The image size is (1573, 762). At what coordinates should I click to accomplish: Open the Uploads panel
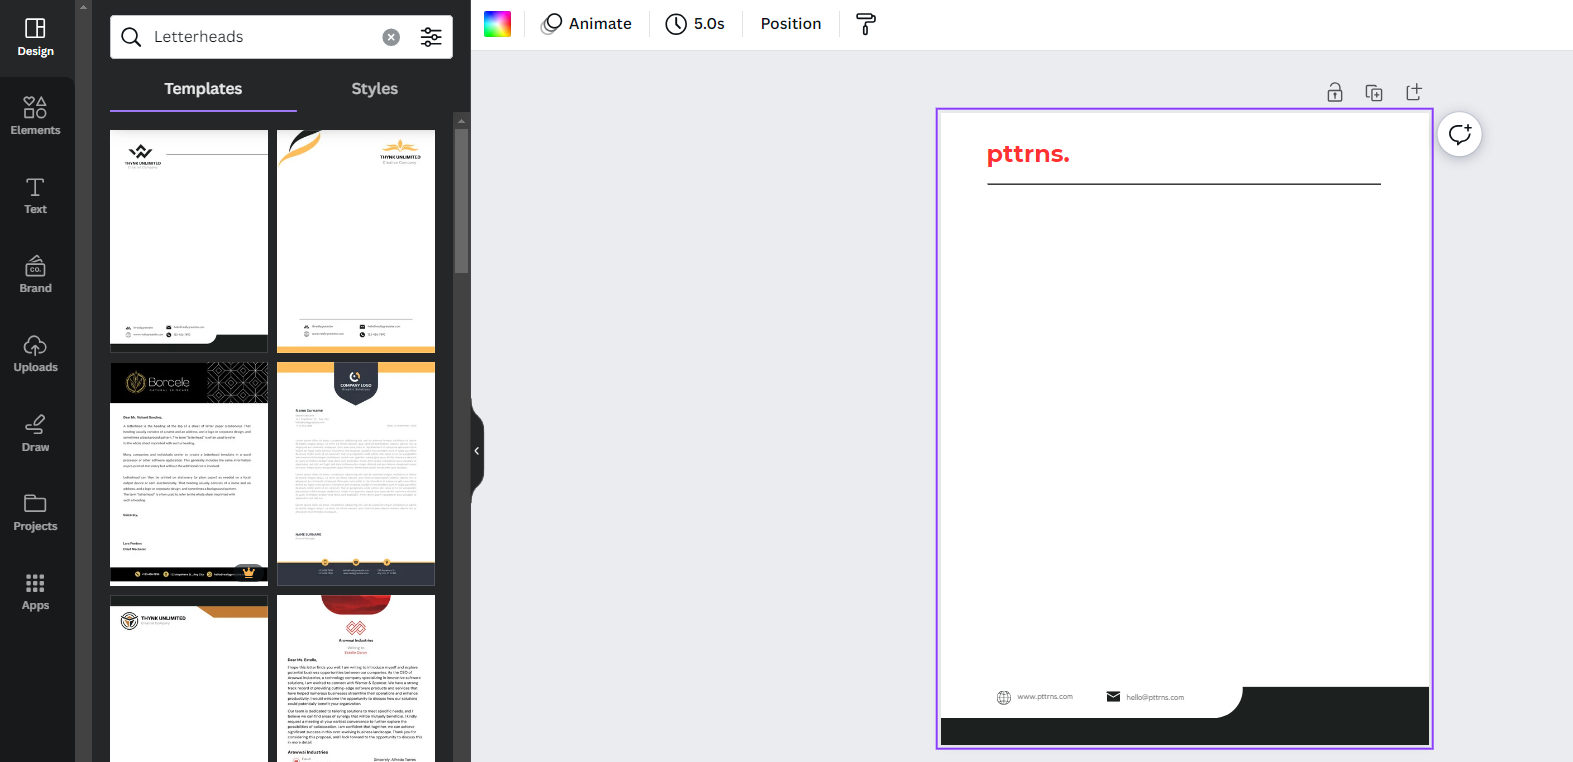(36, 353)
